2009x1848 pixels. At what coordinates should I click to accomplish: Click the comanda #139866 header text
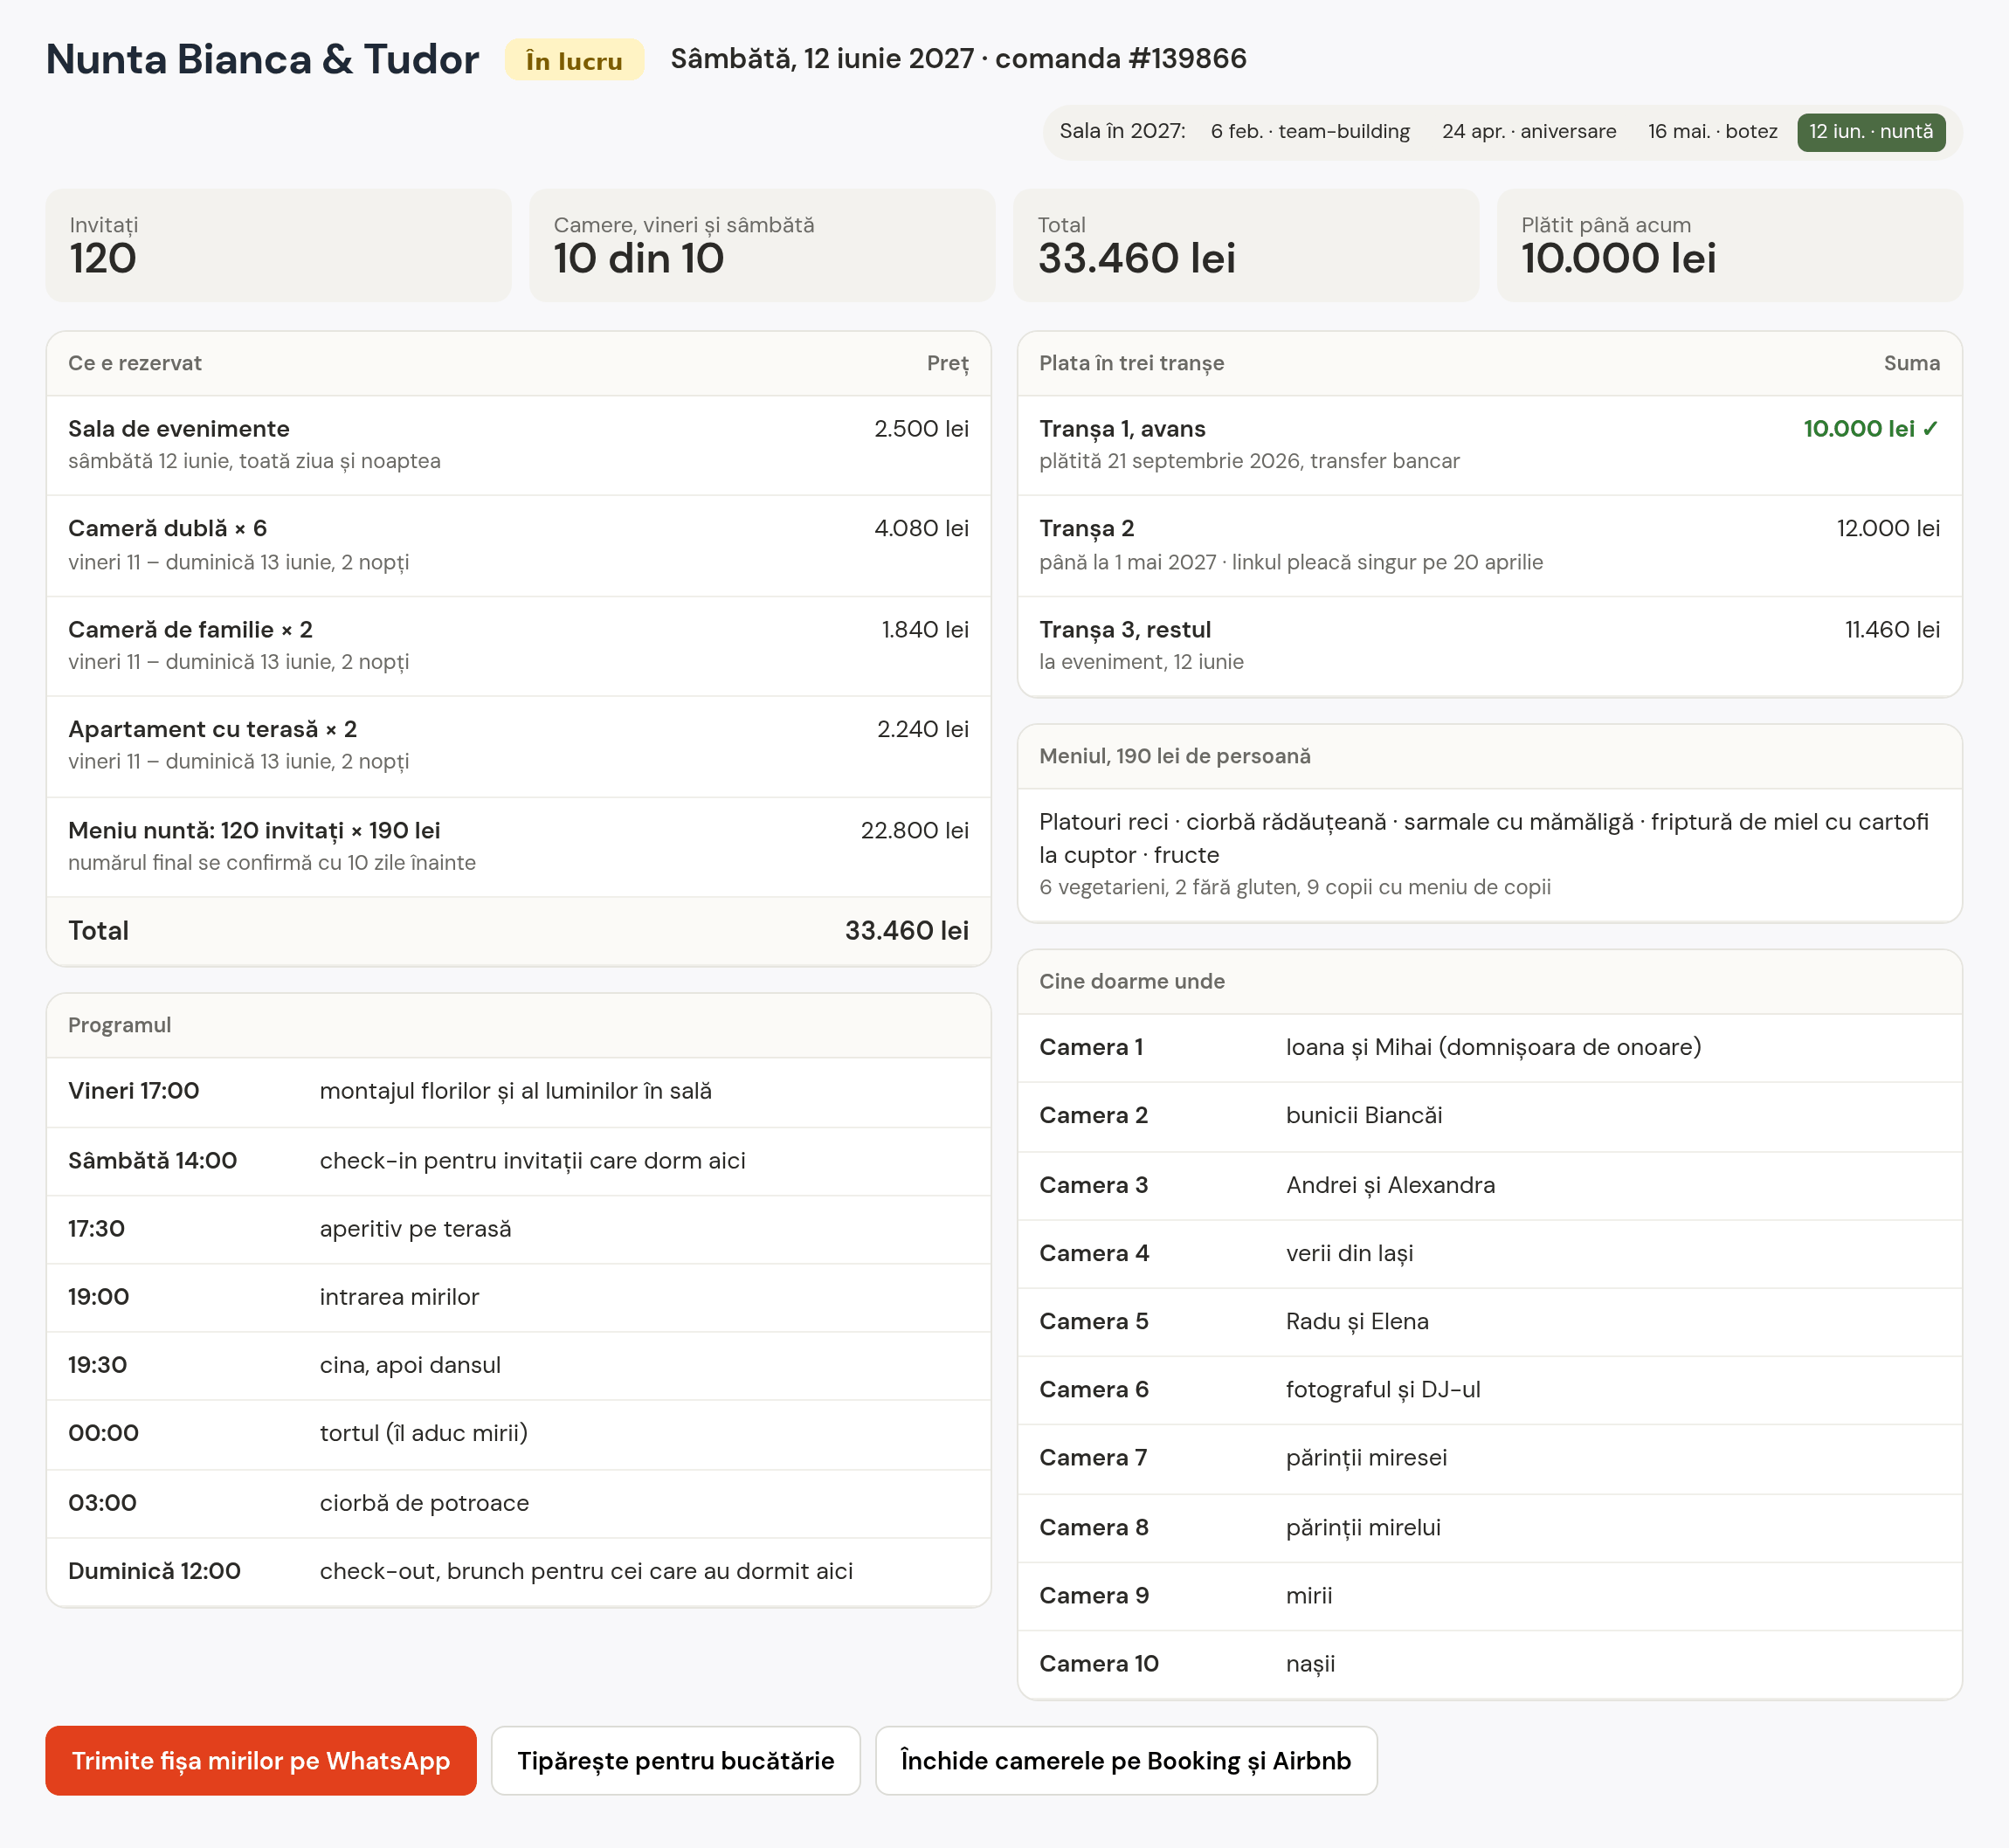tap(1120, 58)
